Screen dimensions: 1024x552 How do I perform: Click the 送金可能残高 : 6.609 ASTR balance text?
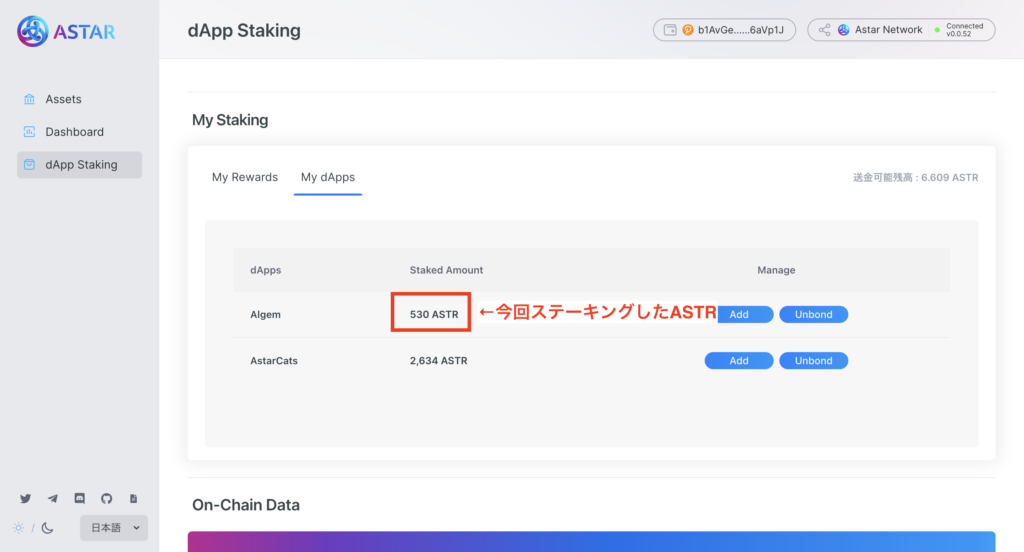(x=916, y=177)
